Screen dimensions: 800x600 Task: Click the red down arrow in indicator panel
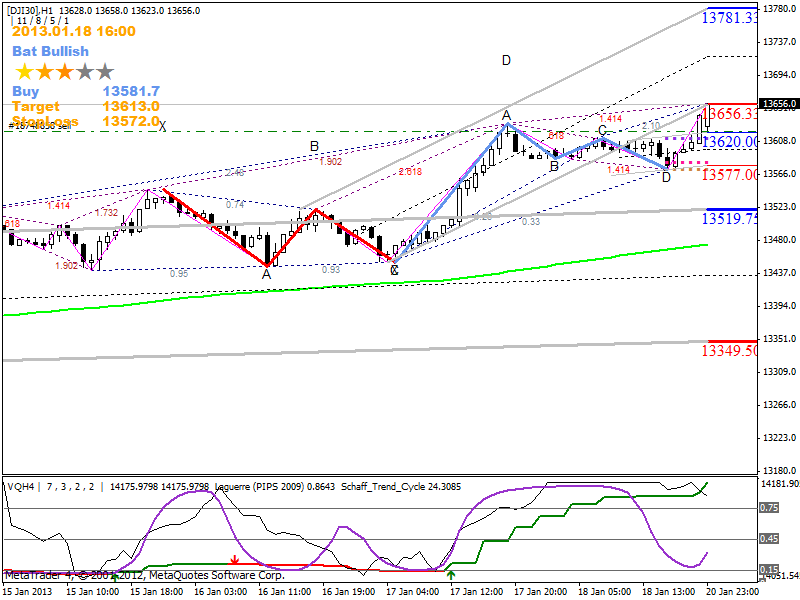click(x=234, y=560)
